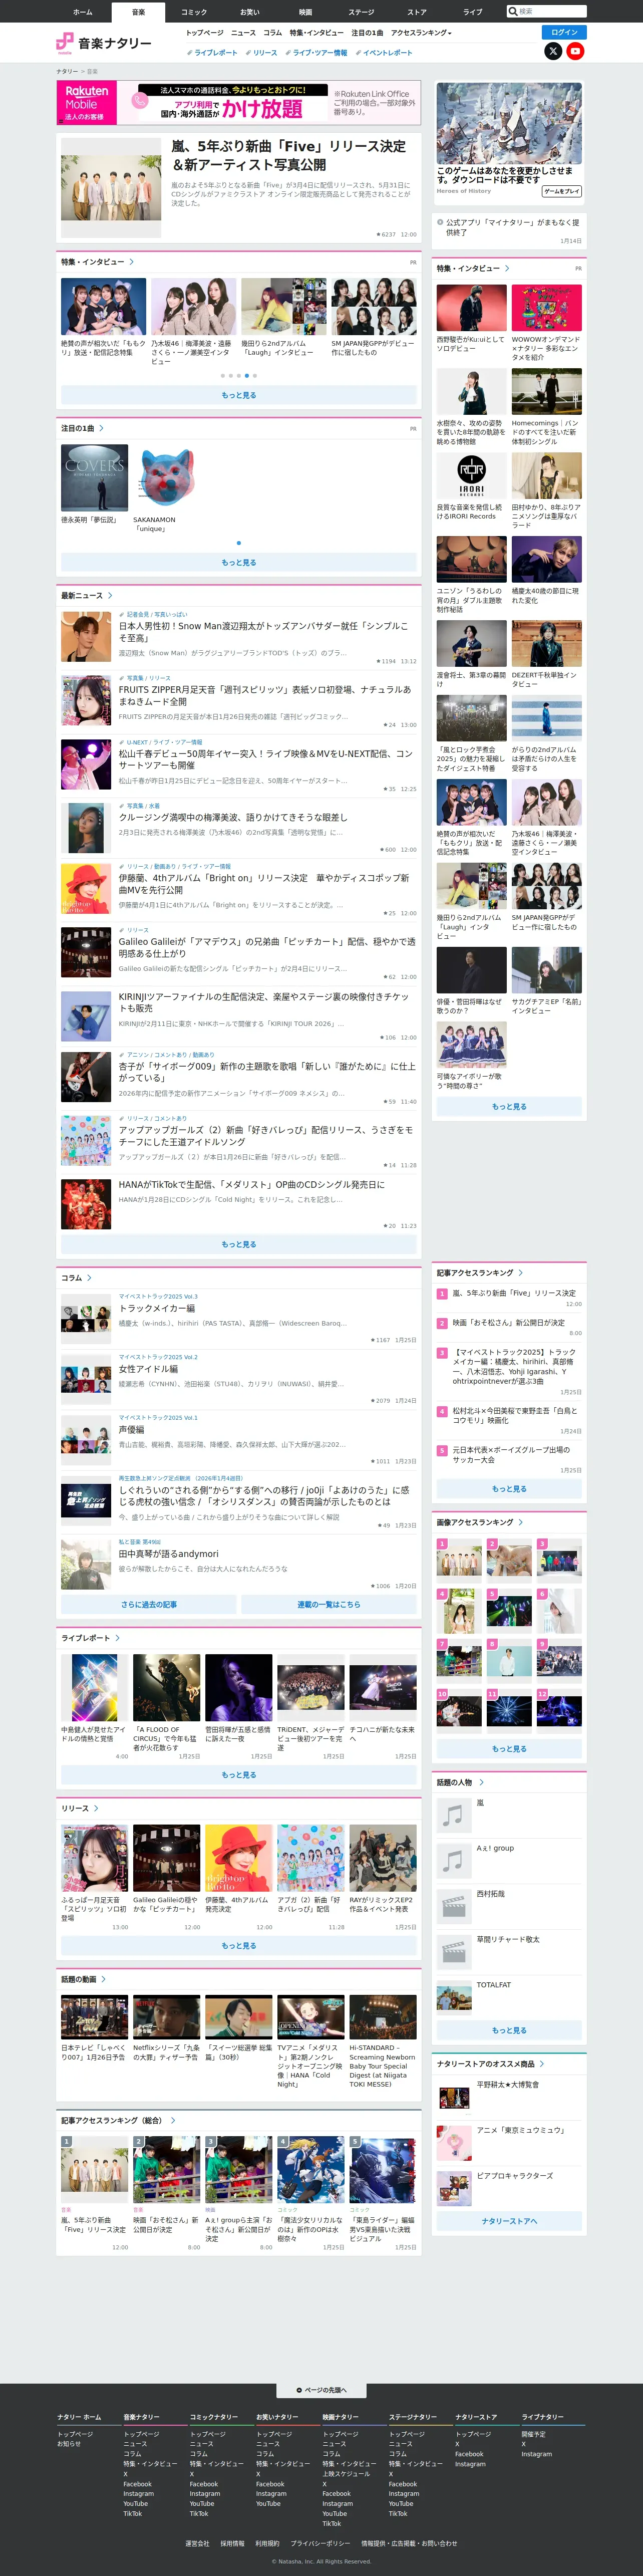Open 西野駿さんKu:ui sidebar feature thumbnail

(x=471, y=307)
